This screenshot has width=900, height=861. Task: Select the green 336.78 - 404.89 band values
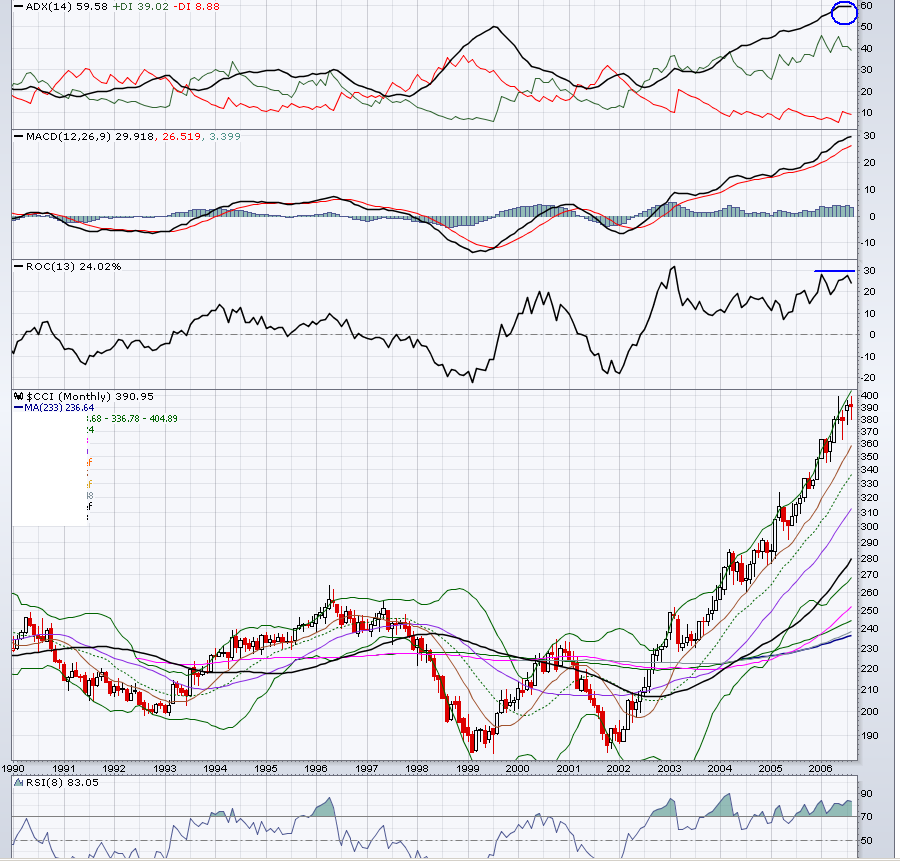pyautogui.click(x=144, y=418)
